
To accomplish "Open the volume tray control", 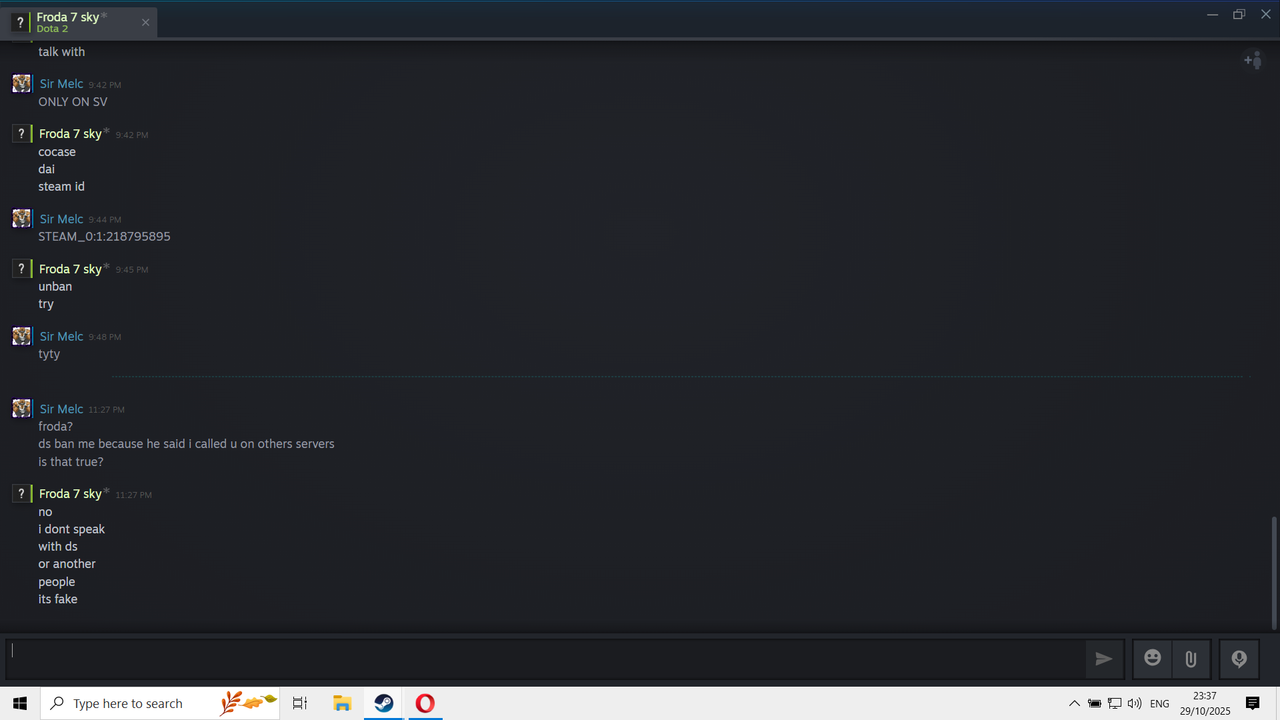I will [x=1134, y=704].
